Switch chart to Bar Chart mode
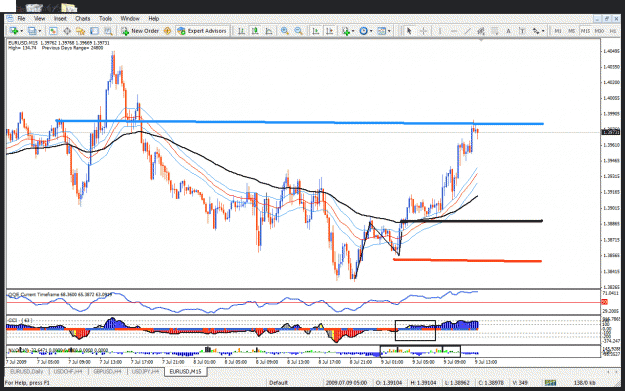This screenshot has width=625, height=391. coord(241,31)
